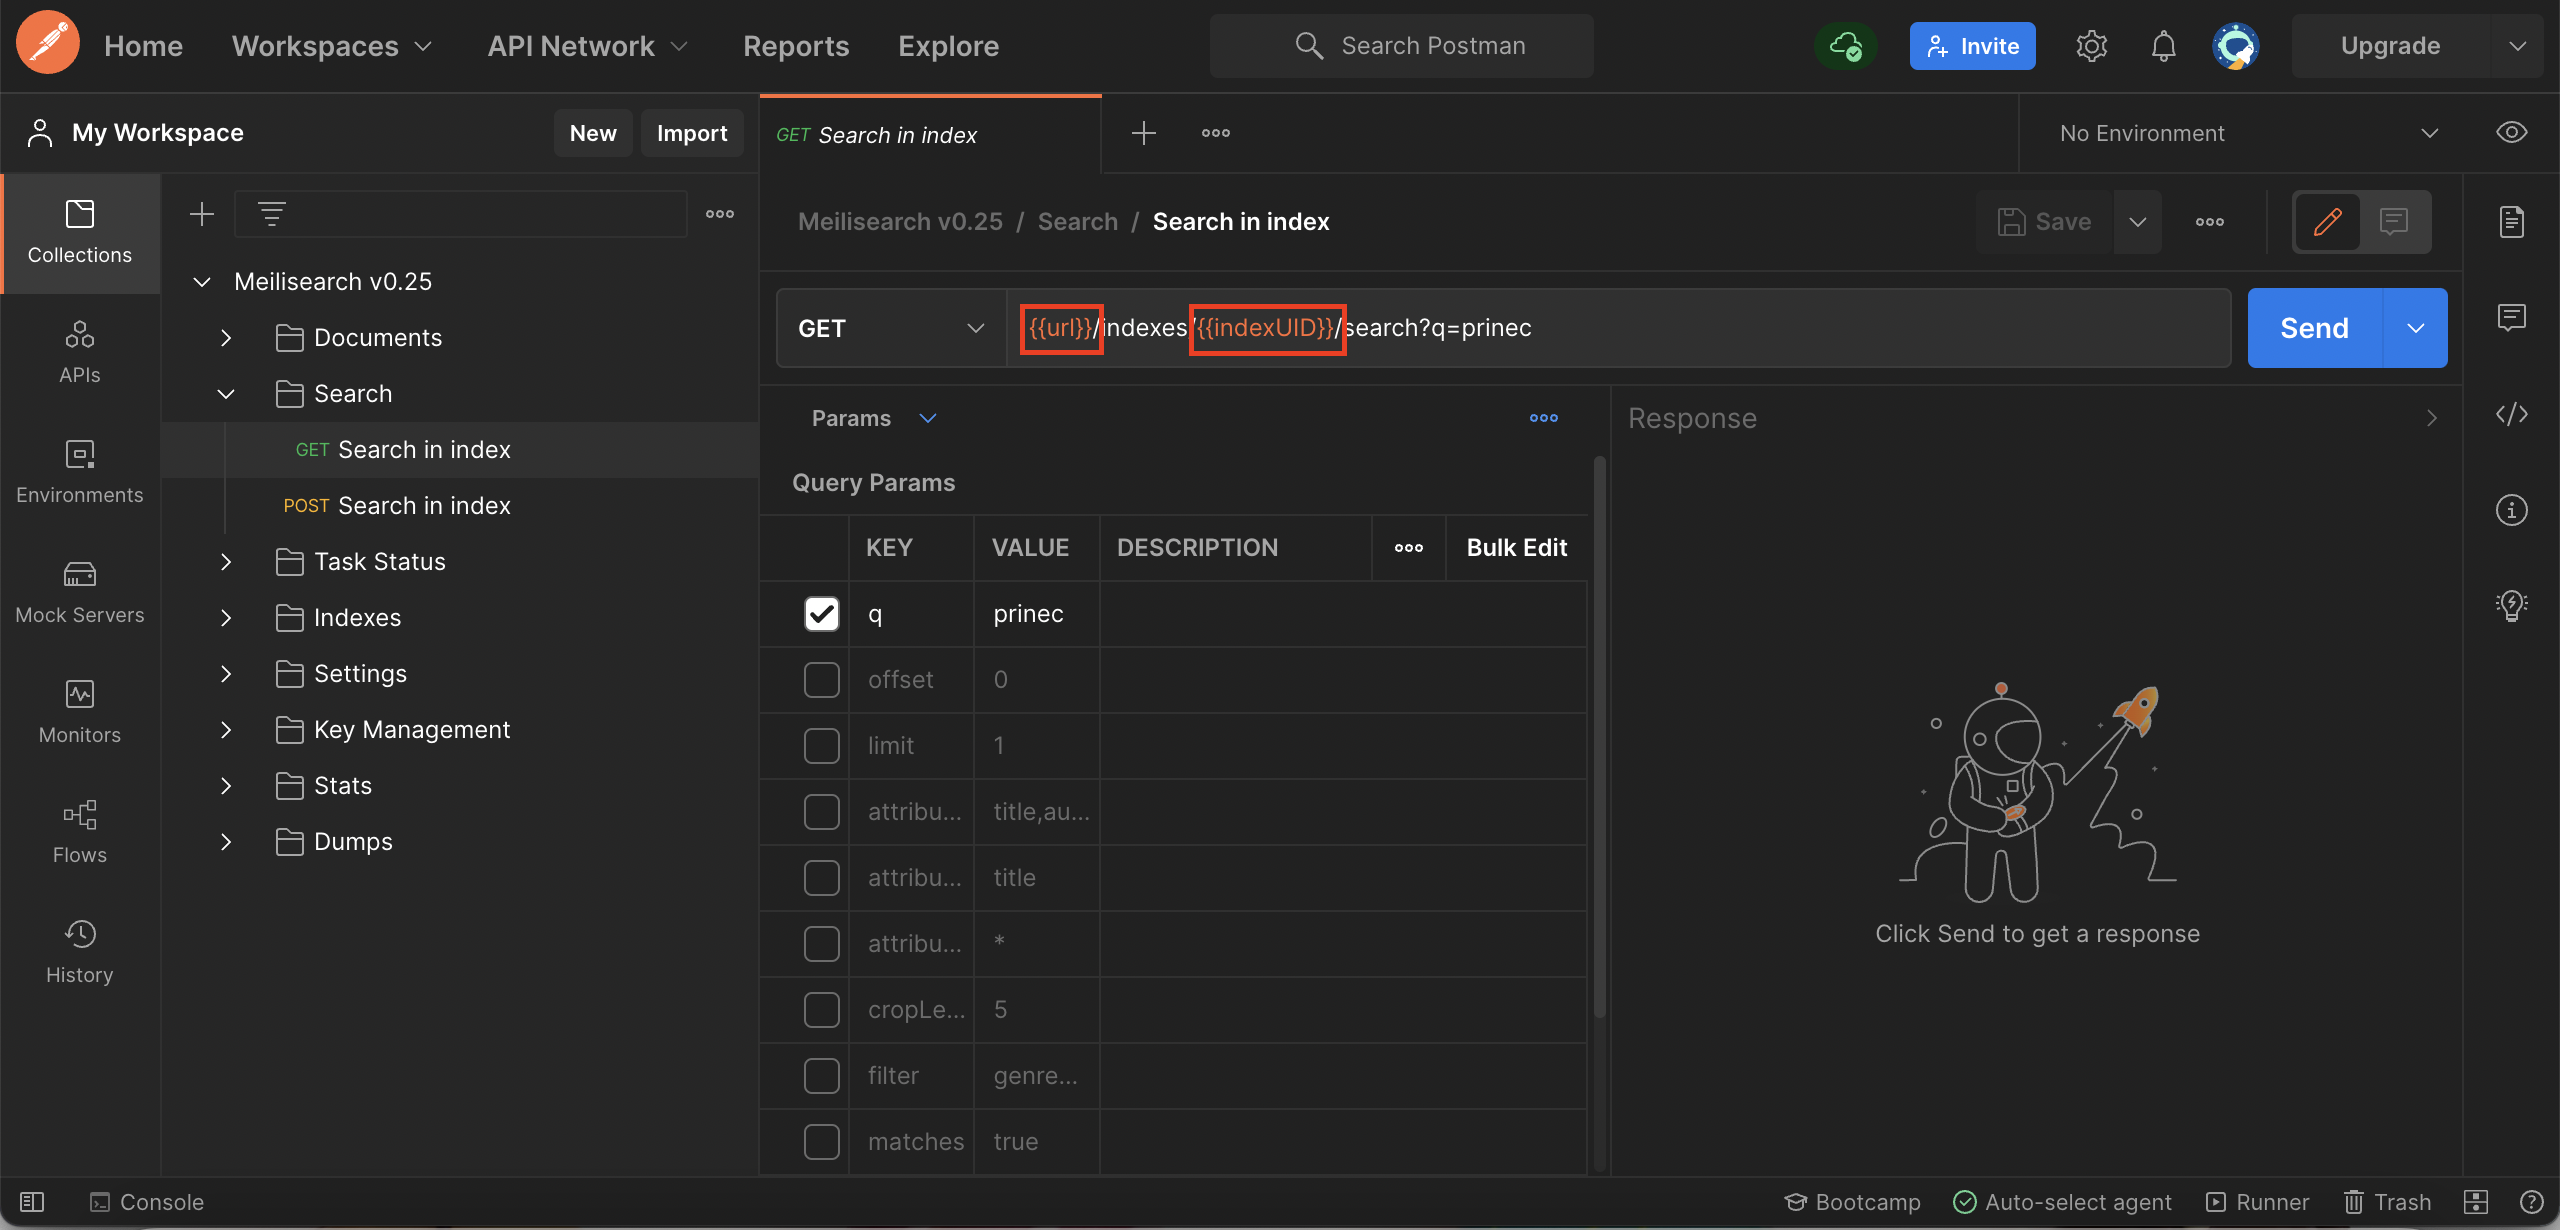
Task: Uncheck the q query parameter
Action: pyautogui.click(x=821, y=614)
